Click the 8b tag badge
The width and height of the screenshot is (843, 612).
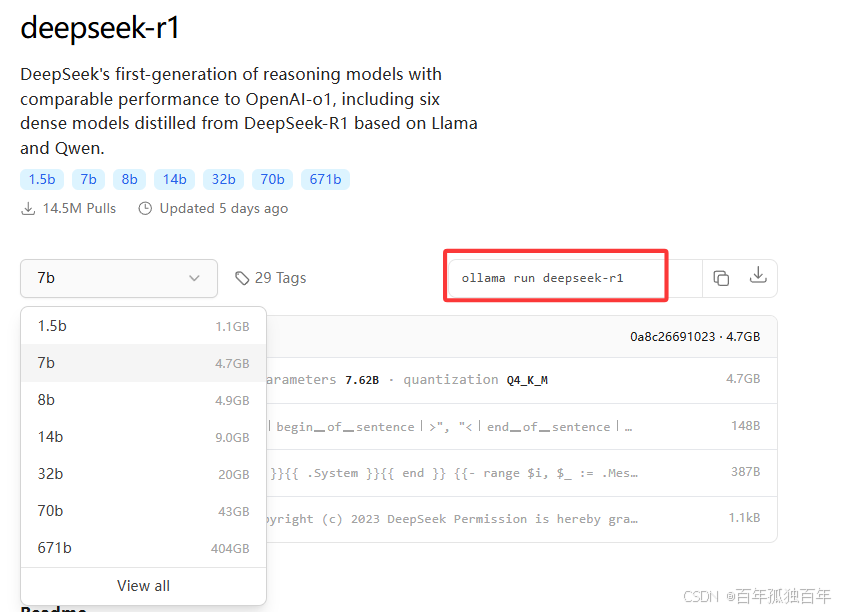130,179
